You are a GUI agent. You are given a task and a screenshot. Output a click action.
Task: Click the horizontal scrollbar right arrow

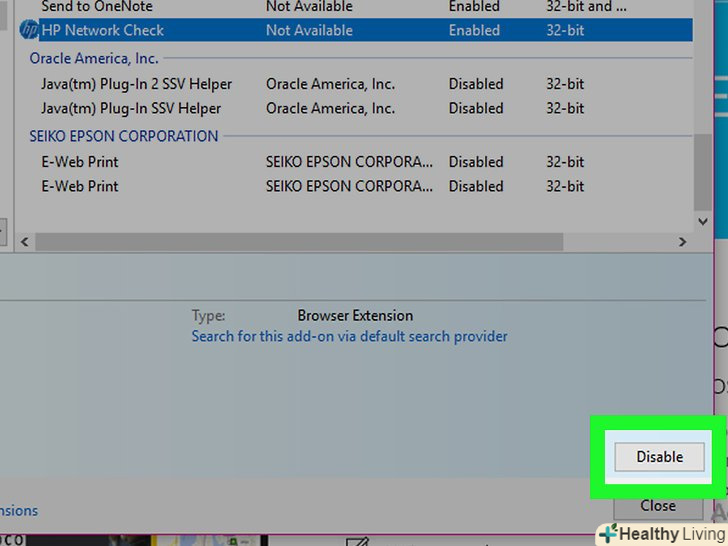[682, 242]
